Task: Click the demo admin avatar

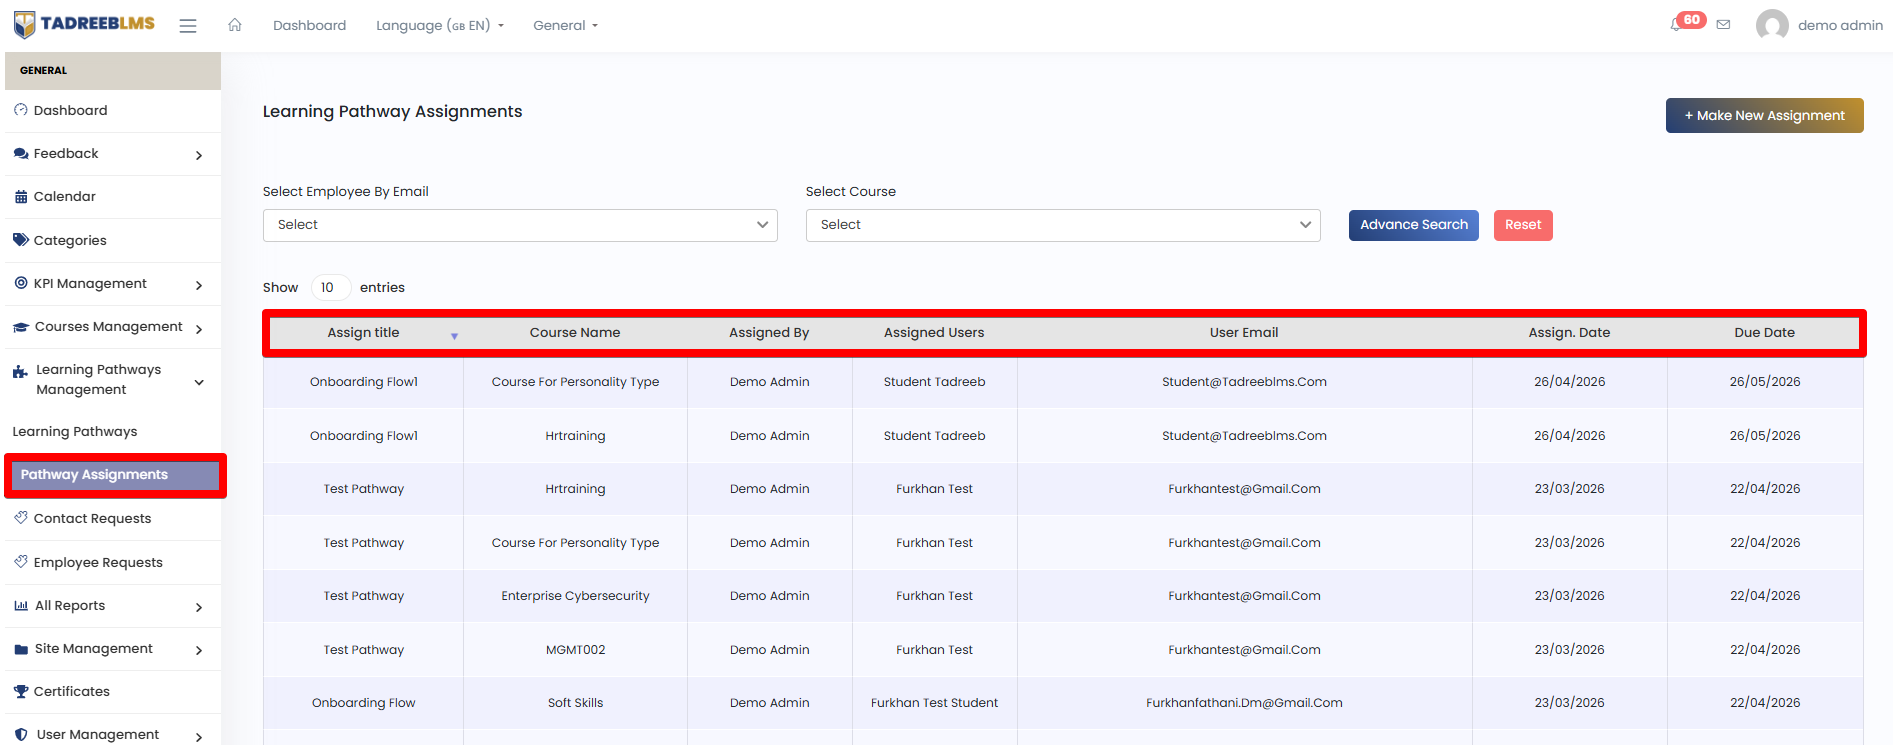Action: [1772, 25]
